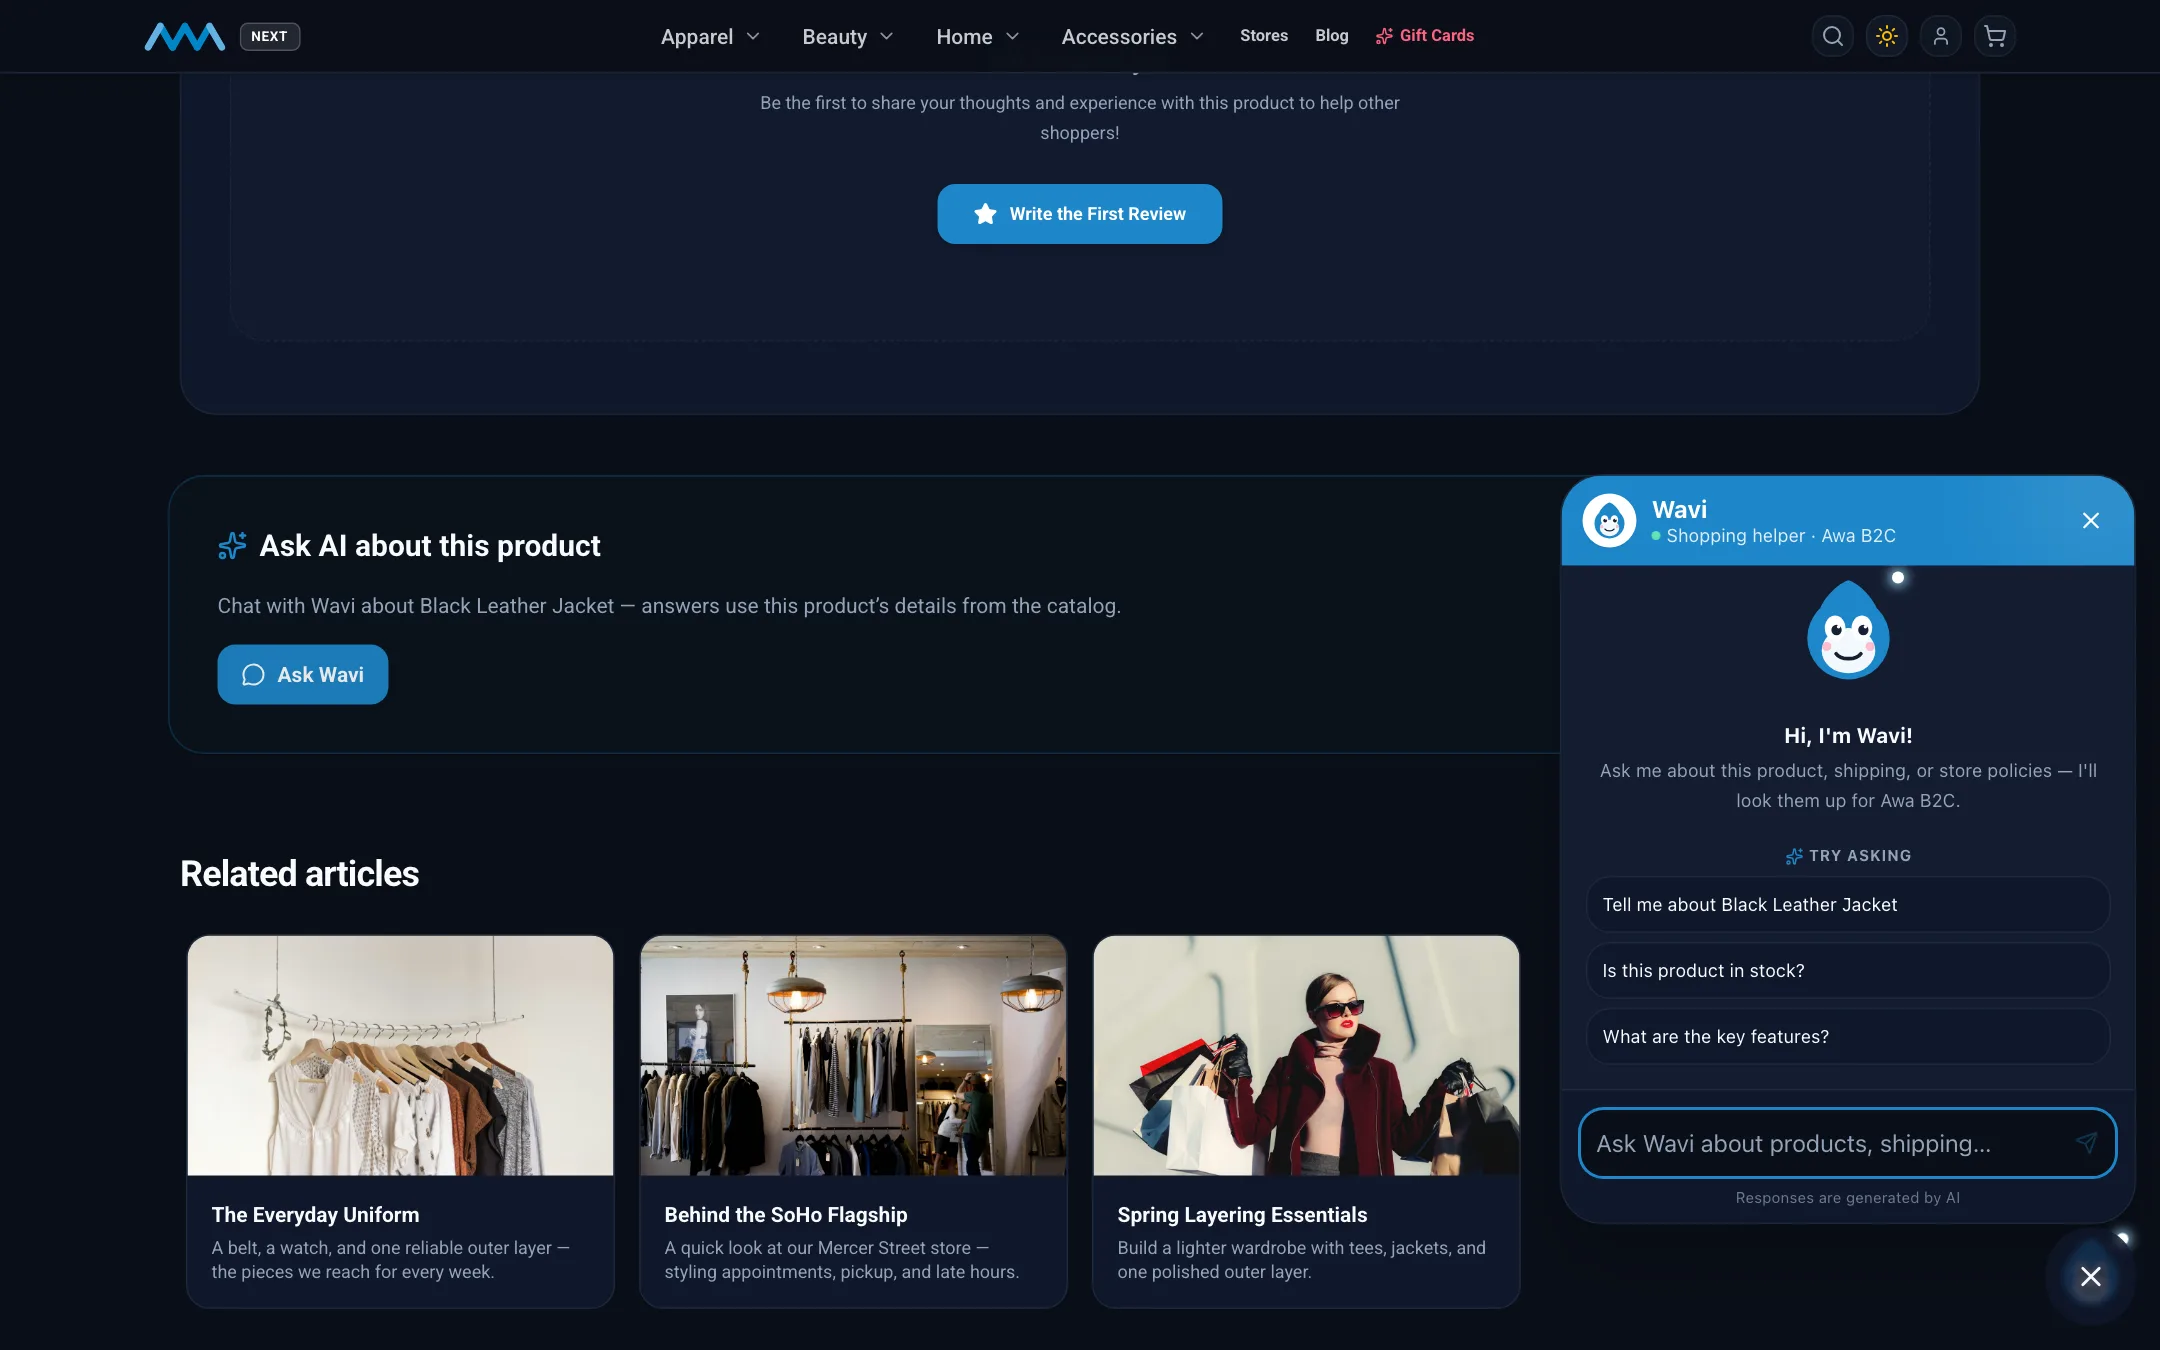Image resolution: width=2160 pixels, height=1350 pixels.
Task: Click the send message paper plane icon
Action: [x=2086, y=1143]
